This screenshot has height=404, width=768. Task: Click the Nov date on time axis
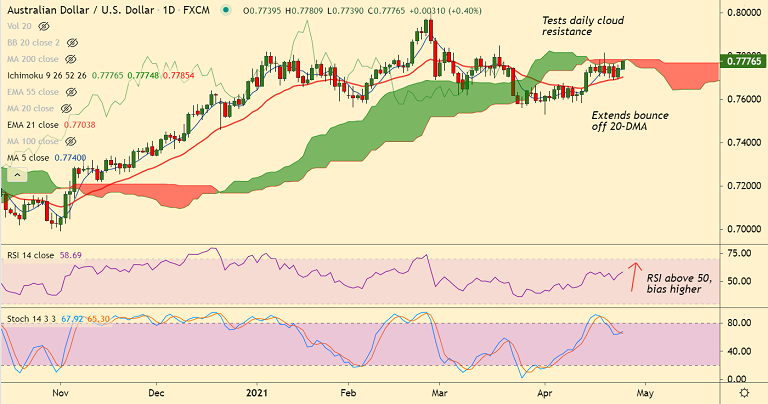coord(60,393)
